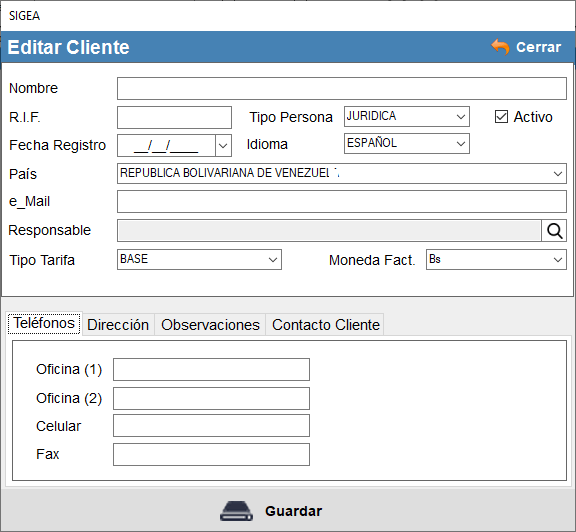Switch to the Dirección tab
This screenshot has height=532, width=576.
tap(118, 325)
